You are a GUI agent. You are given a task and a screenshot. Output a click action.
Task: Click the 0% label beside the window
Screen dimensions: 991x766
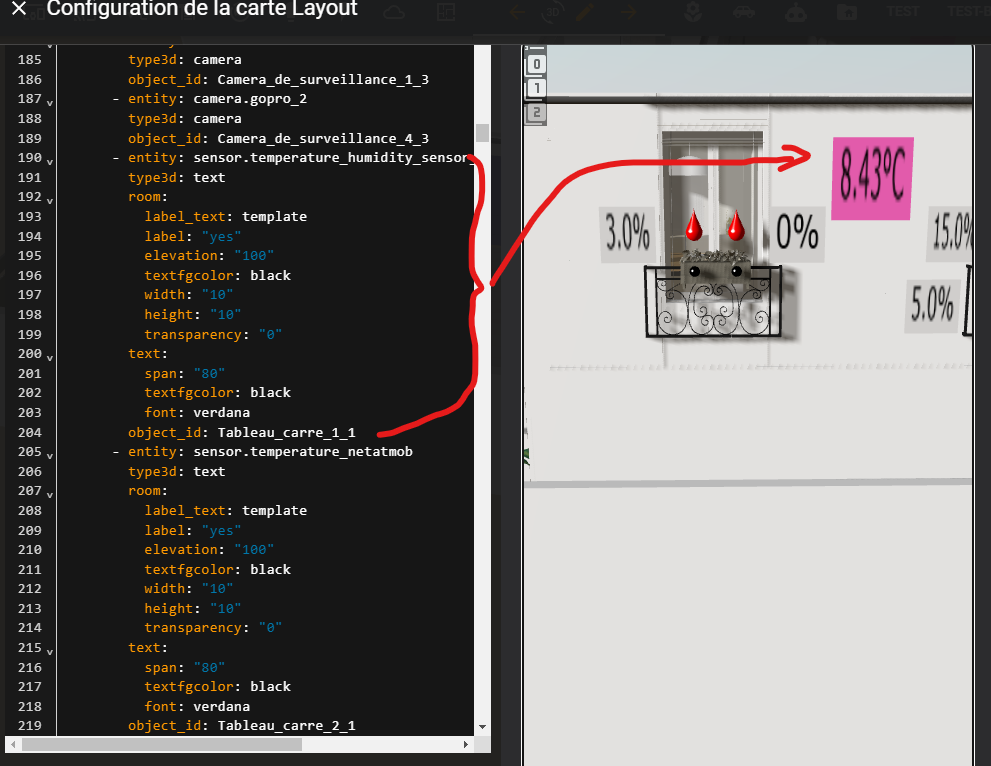coord(797,235)
